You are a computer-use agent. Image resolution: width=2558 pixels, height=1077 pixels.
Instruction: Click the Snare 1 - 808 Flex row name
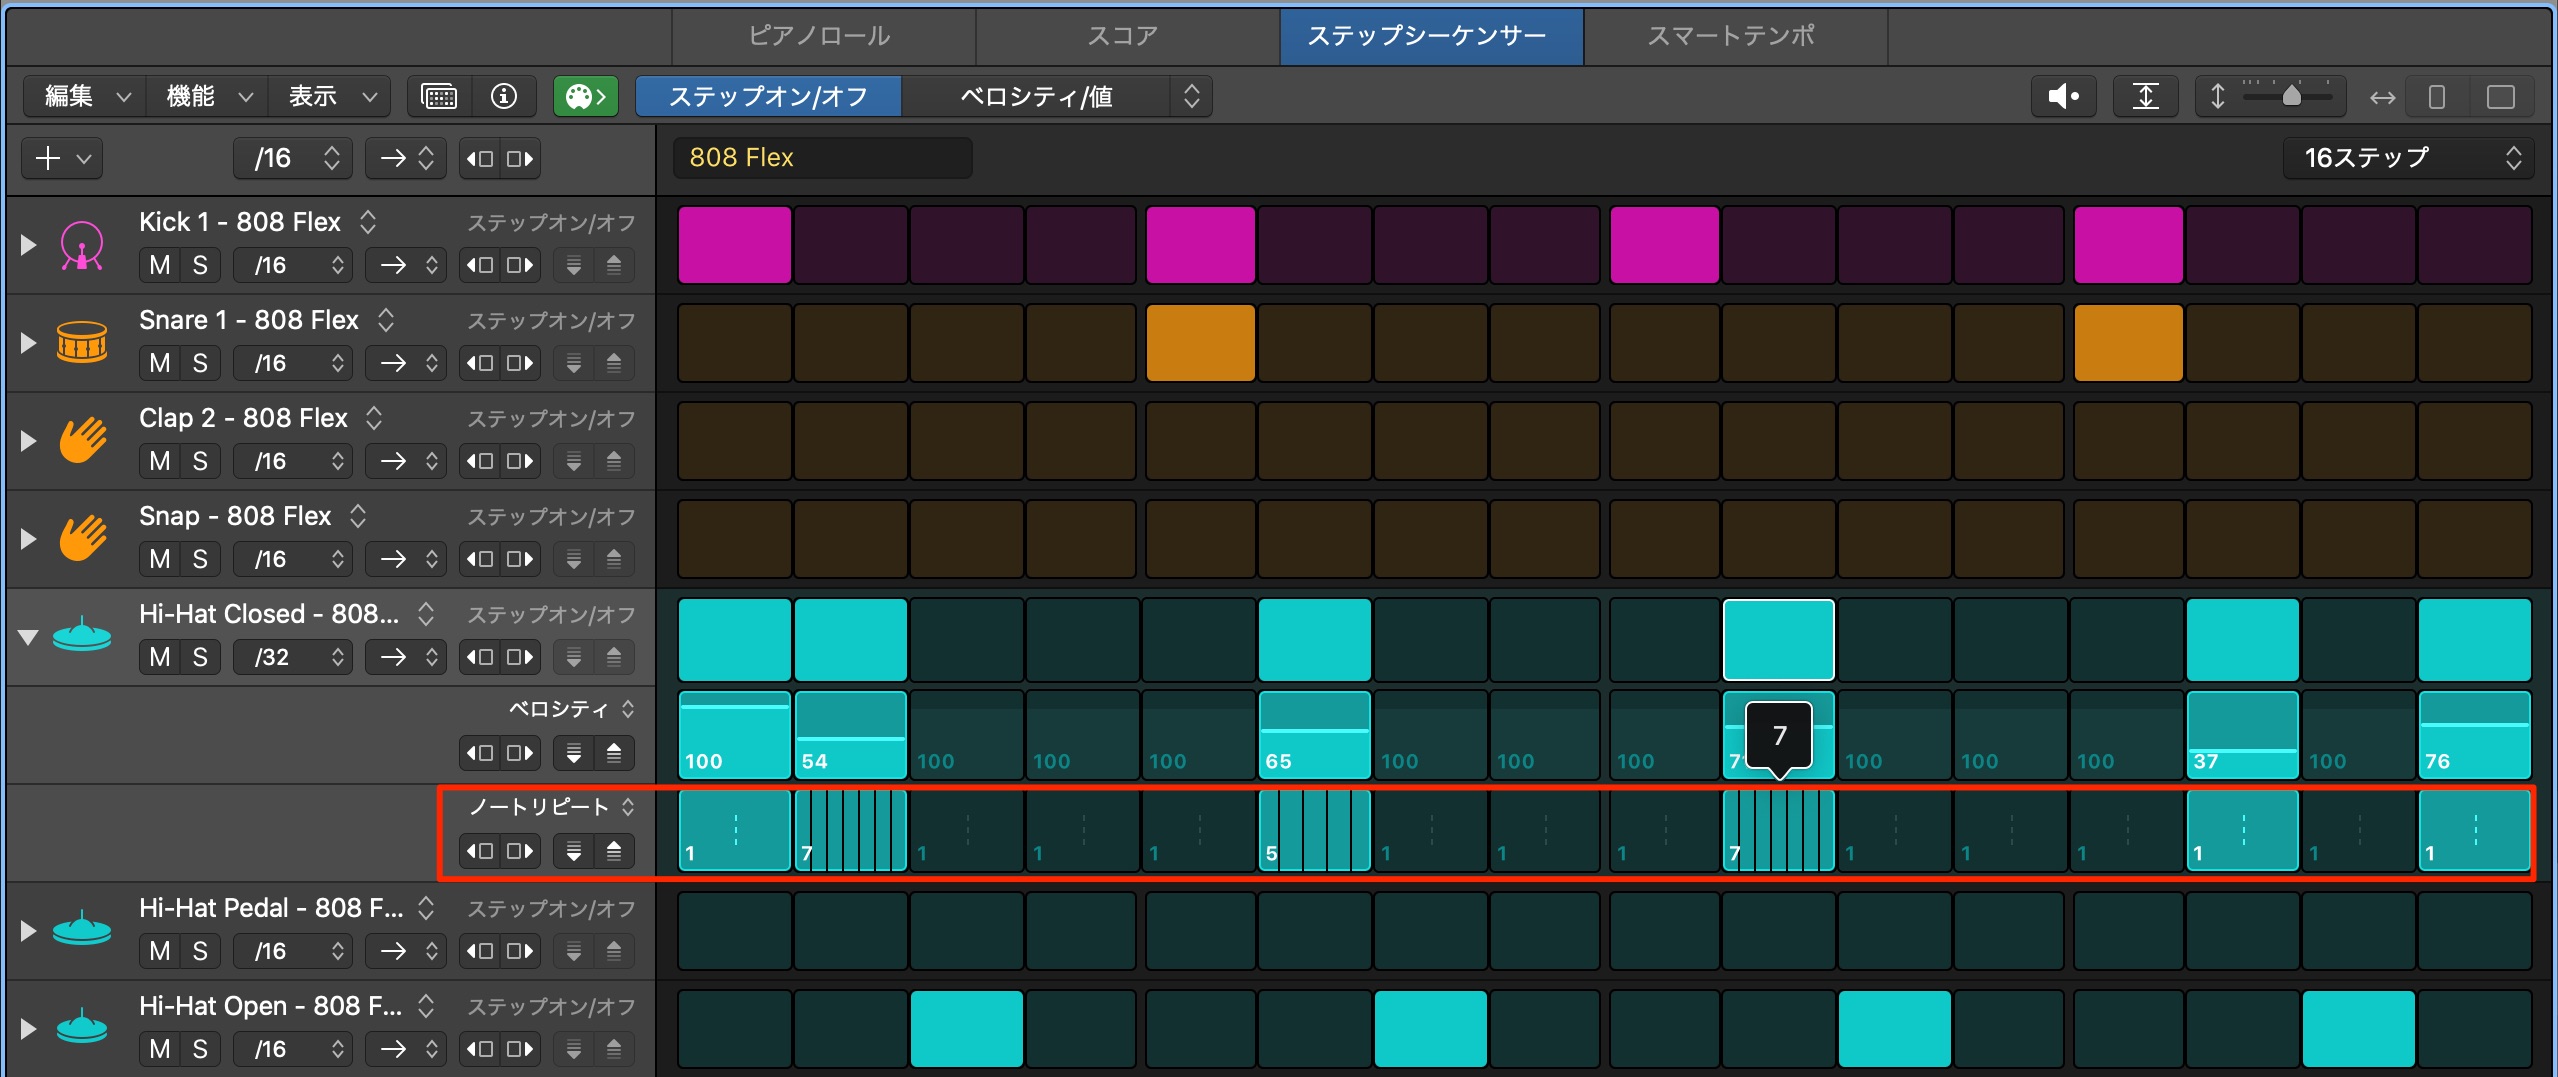click(249, 320)
